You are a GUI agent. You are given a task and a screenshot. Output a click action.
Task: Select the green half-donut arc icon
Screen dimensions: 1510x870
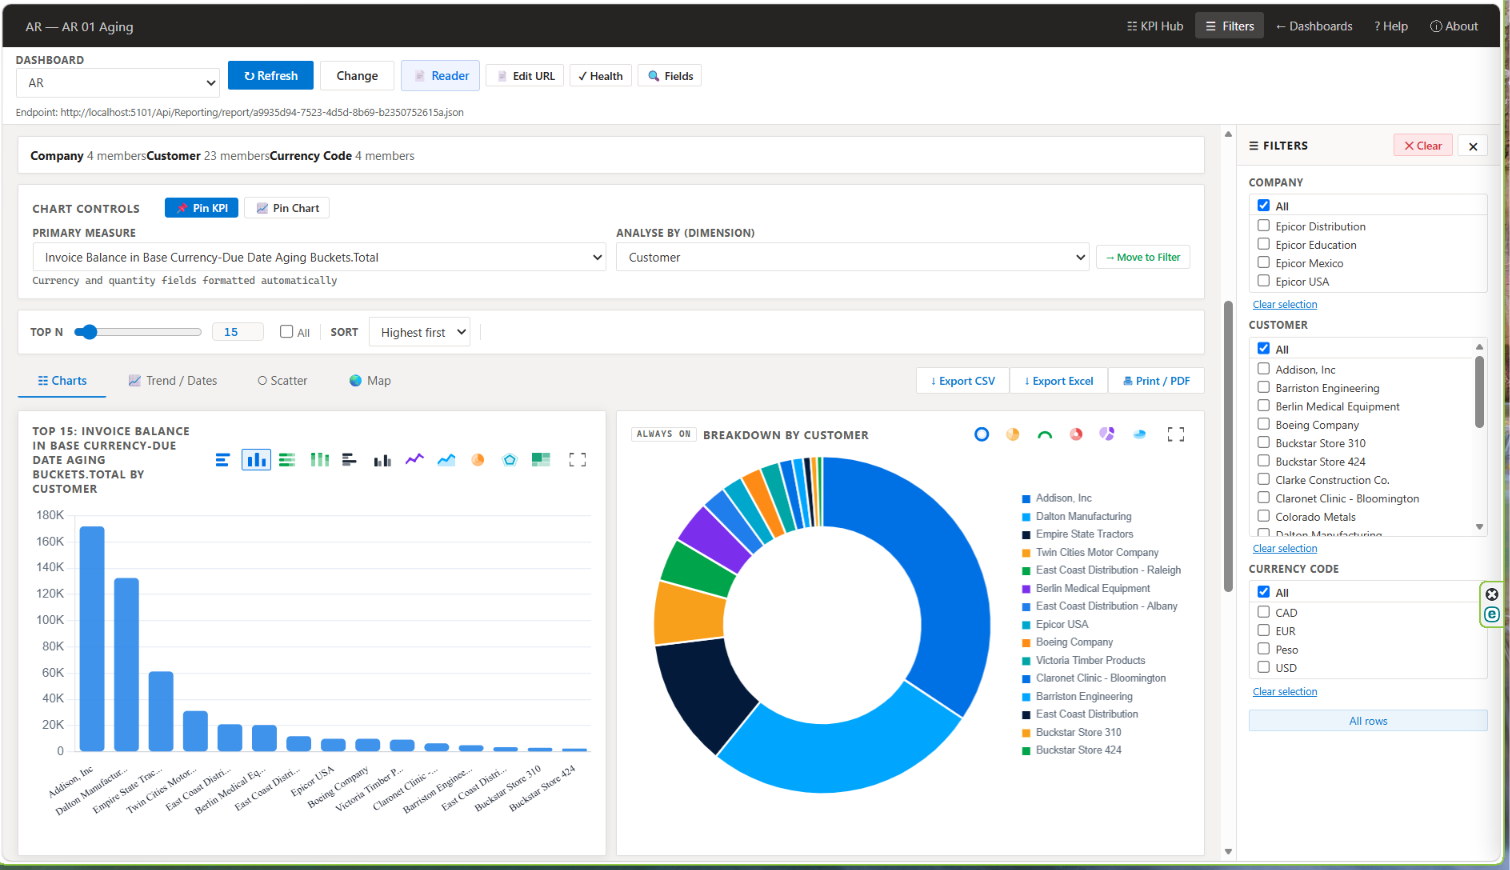(1045, 434)
